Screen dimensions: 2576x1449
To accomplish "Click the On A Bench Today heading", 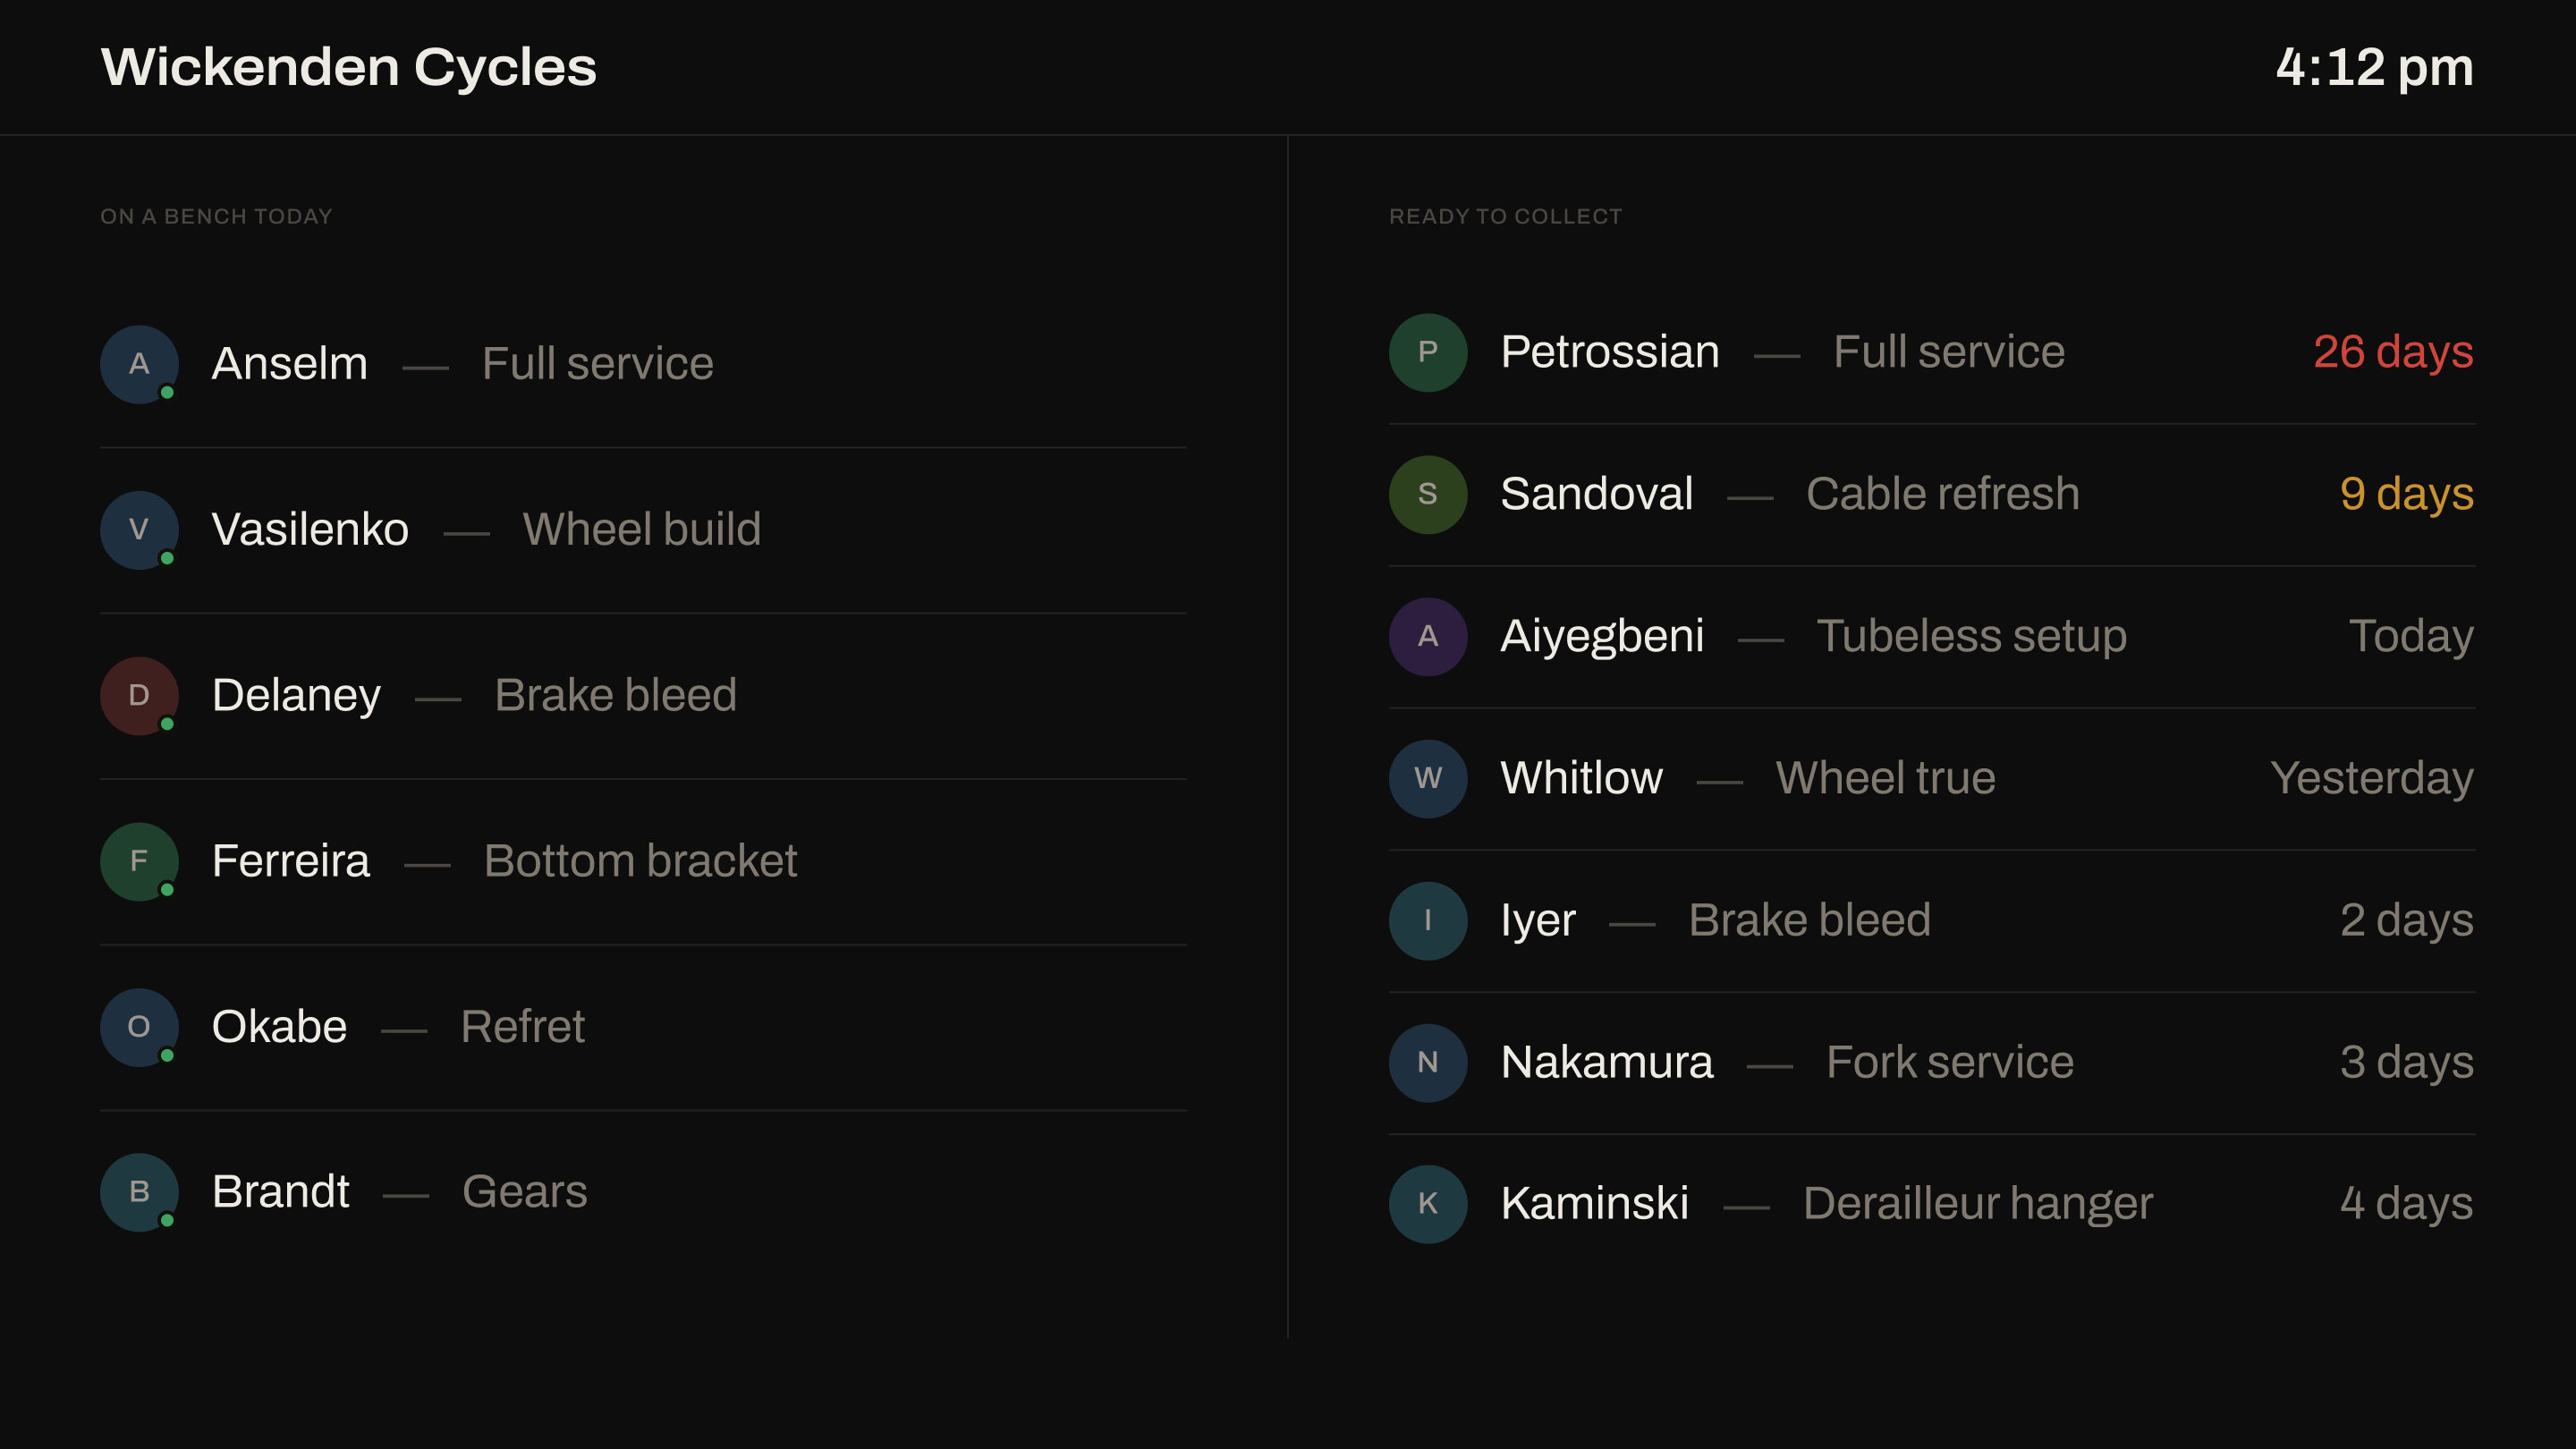I will pyautogui.click(x=216, y=216).
